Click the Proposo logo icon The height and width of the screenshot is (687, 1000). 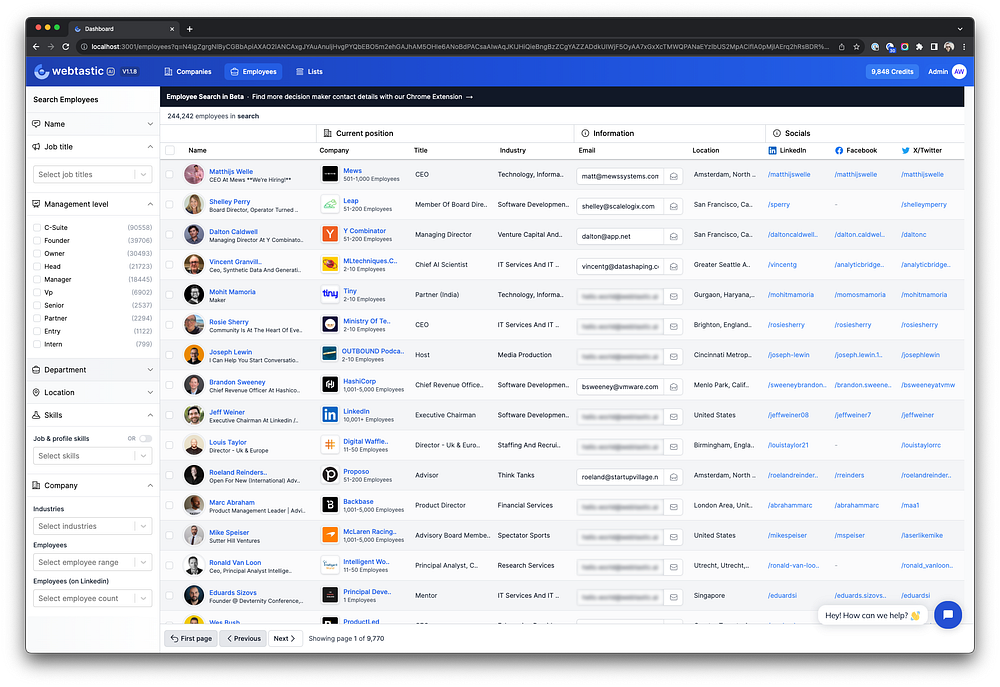tap(330, 475)
